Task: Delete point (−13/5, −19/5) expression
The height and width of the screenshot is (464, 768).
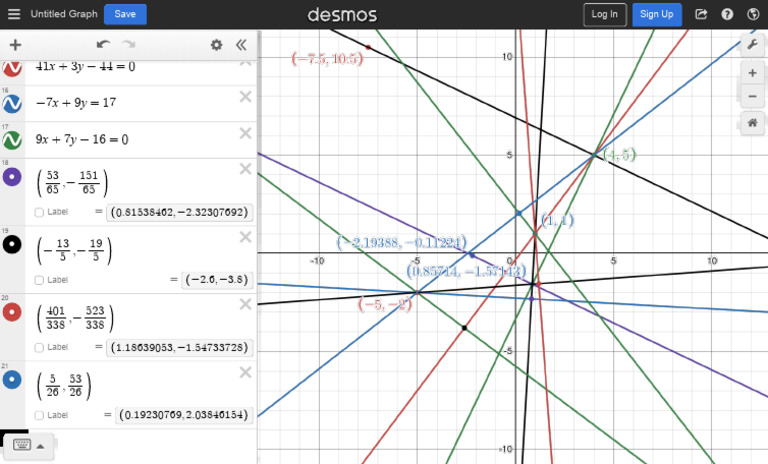Action: (x=245, y=237)
